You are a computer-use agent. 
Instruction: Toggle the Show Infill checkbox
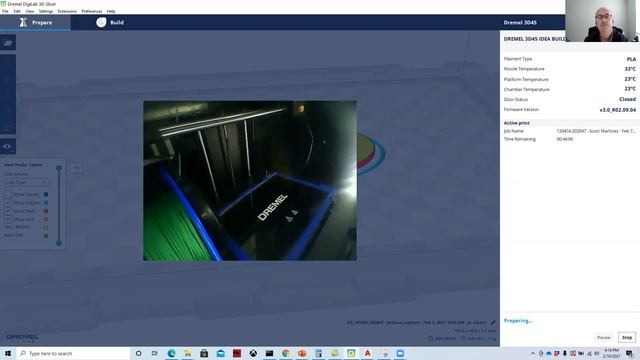pyautogui.click(x=8, y=219)
